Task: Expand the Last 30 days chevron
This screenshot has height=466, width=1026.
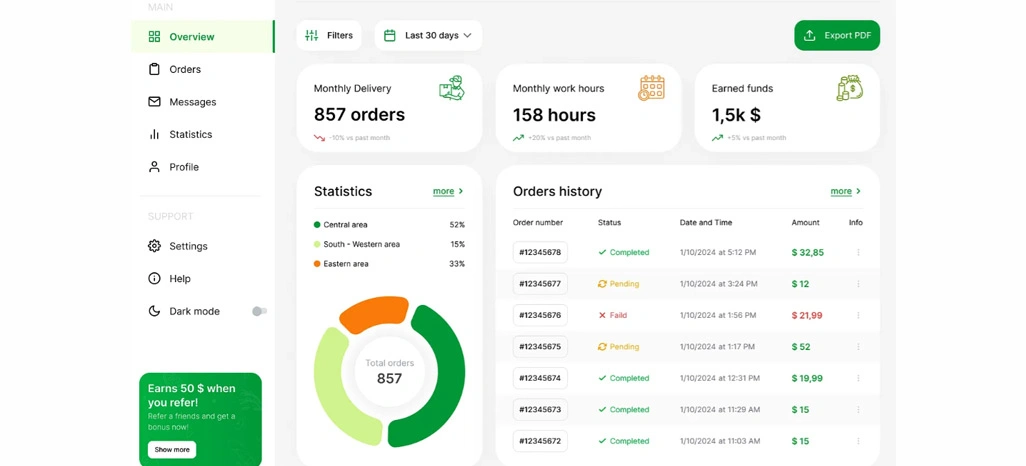Action: pos(467,35)
